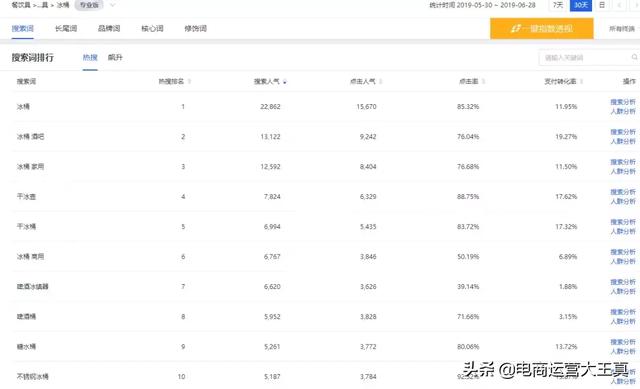Open 搜索分析 for rank 9 row
640x389 pixels.
(x=623, y=342)
